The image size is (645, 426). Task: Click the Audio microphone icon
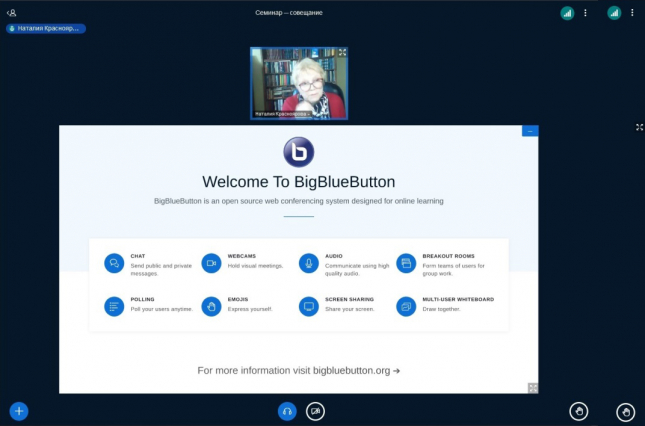(x=309, y=263)
